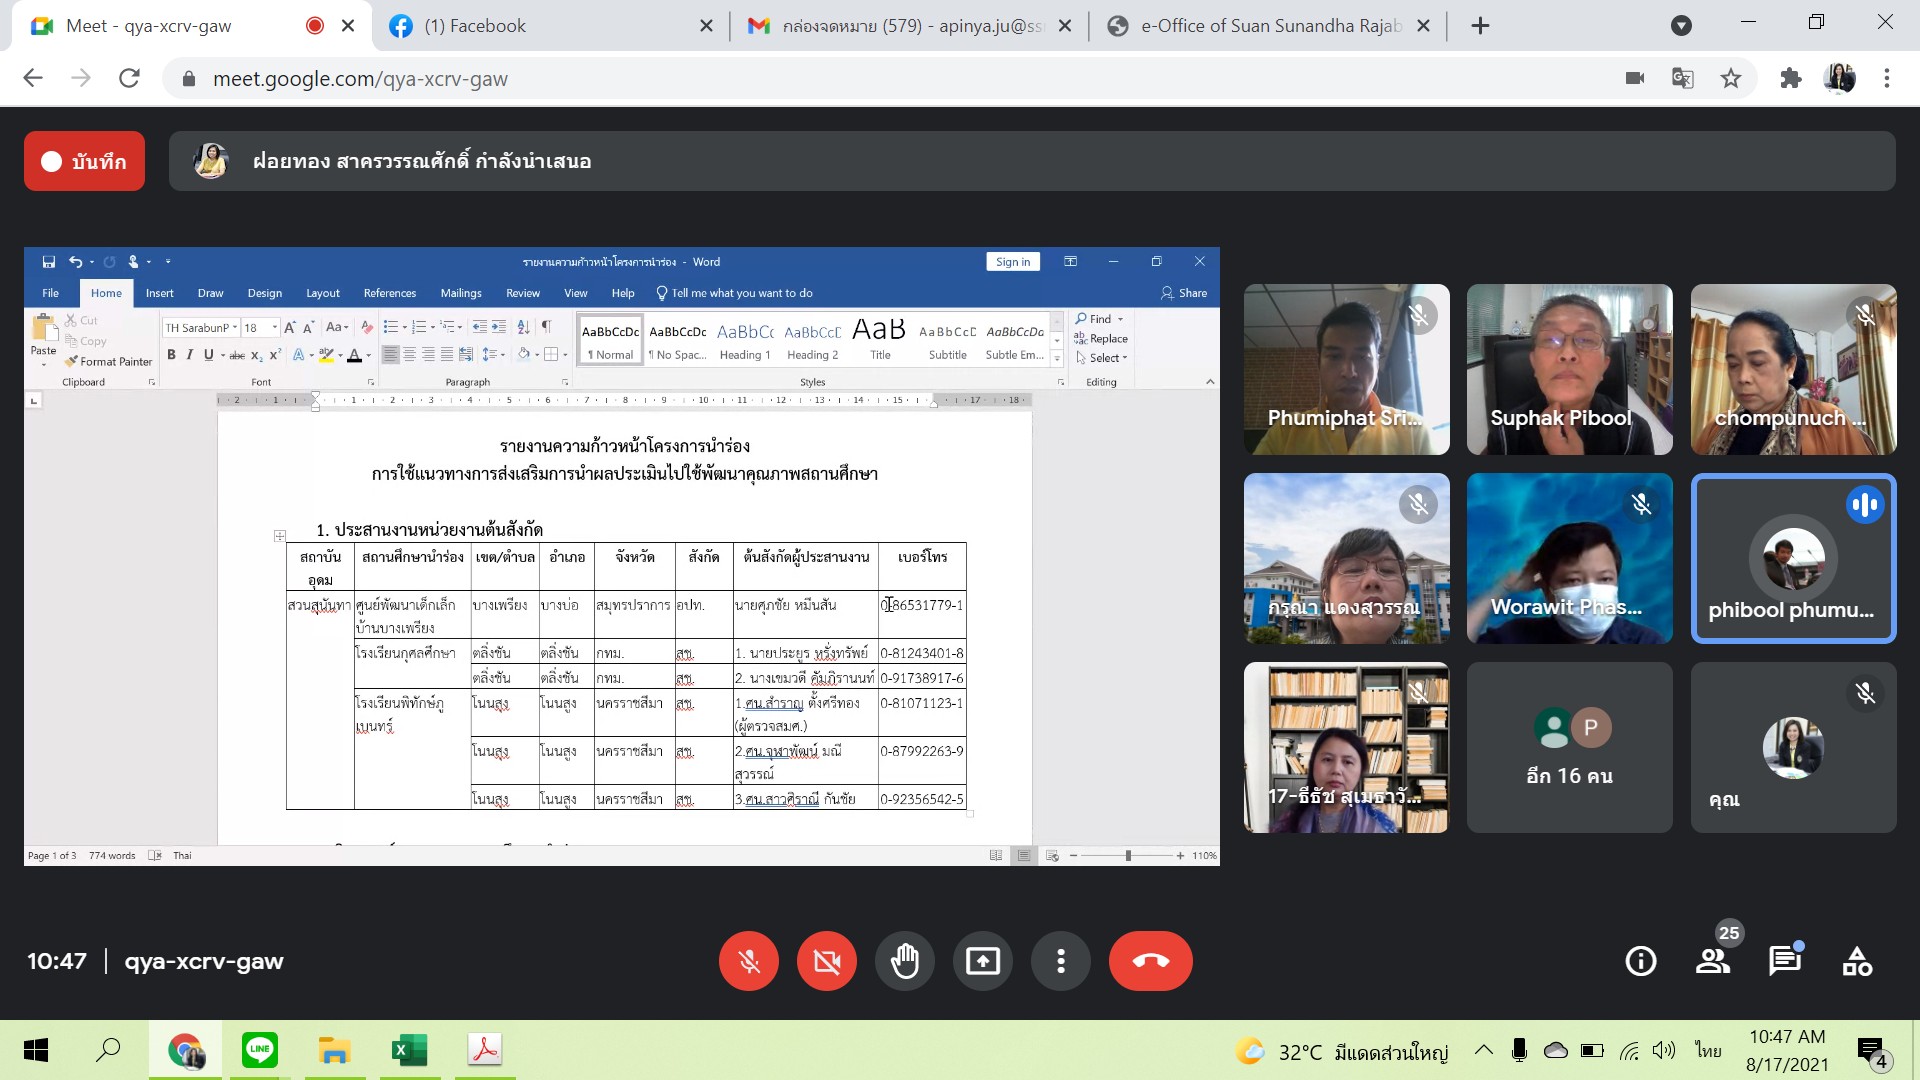This screenshot has height=1080, width=1920.
Task: Show the participants list with 25 badge
Action: [x=1713, y=961]
